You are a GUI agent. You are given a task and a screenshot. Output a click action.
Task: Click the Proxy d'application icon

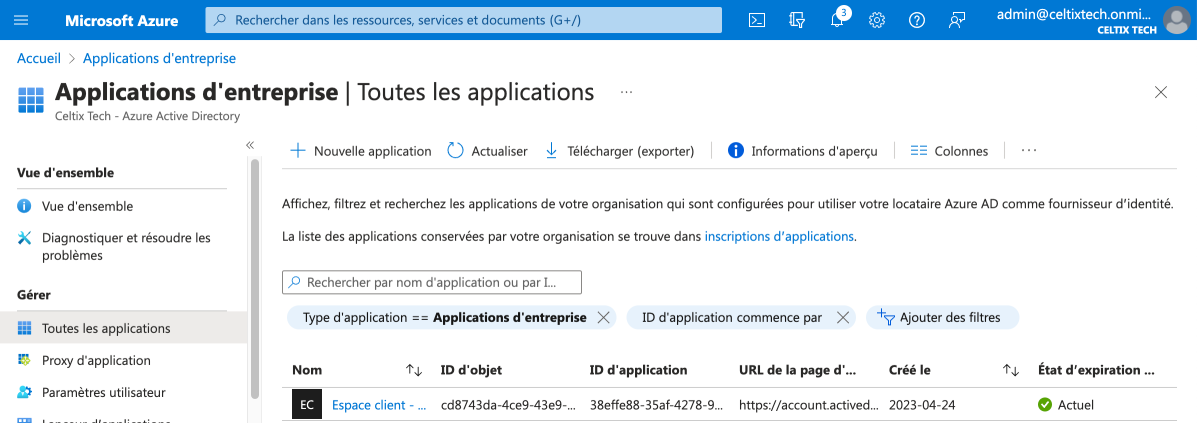[x=24, y=360]
